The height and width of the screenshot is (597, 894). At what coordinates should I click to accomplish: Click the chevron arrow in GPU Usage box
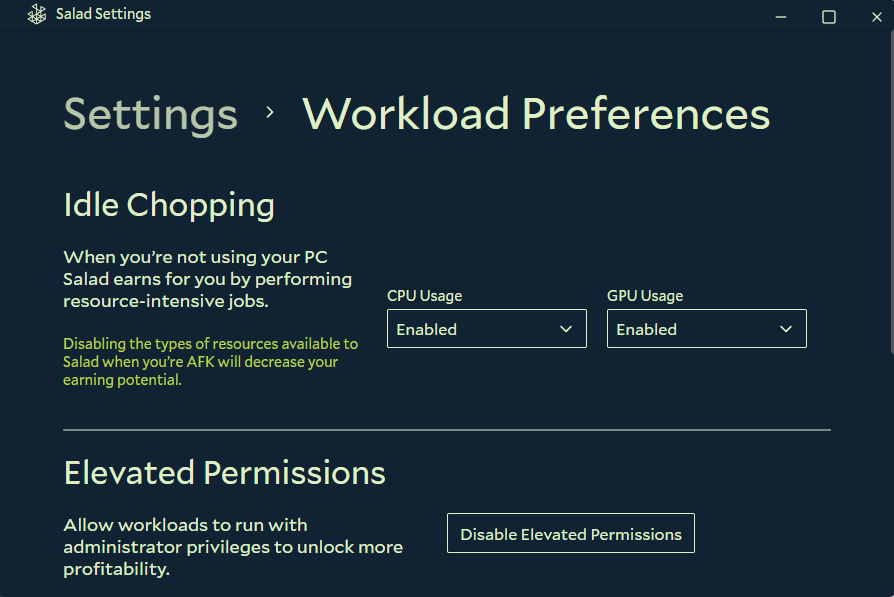coord(786,329)
